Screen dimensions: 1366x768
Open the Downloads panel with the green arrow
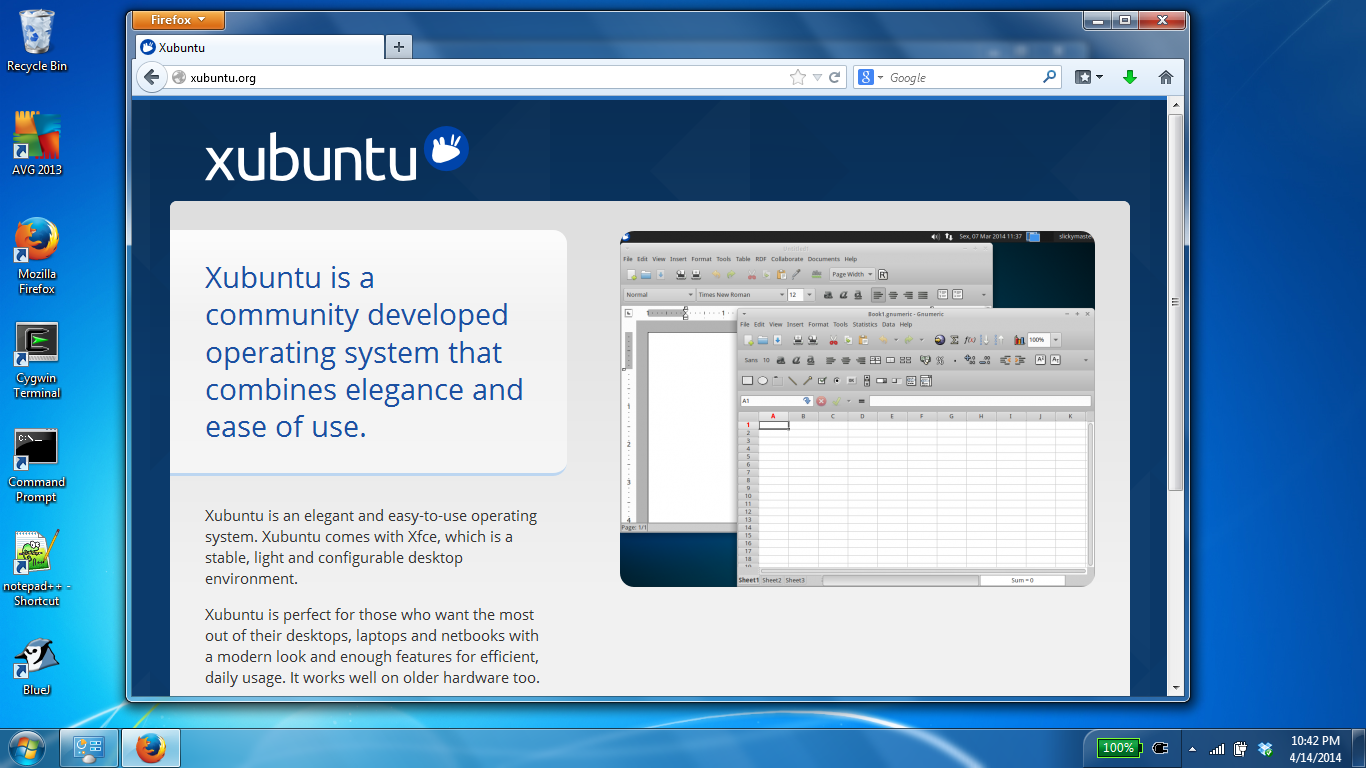point(1130,77)
